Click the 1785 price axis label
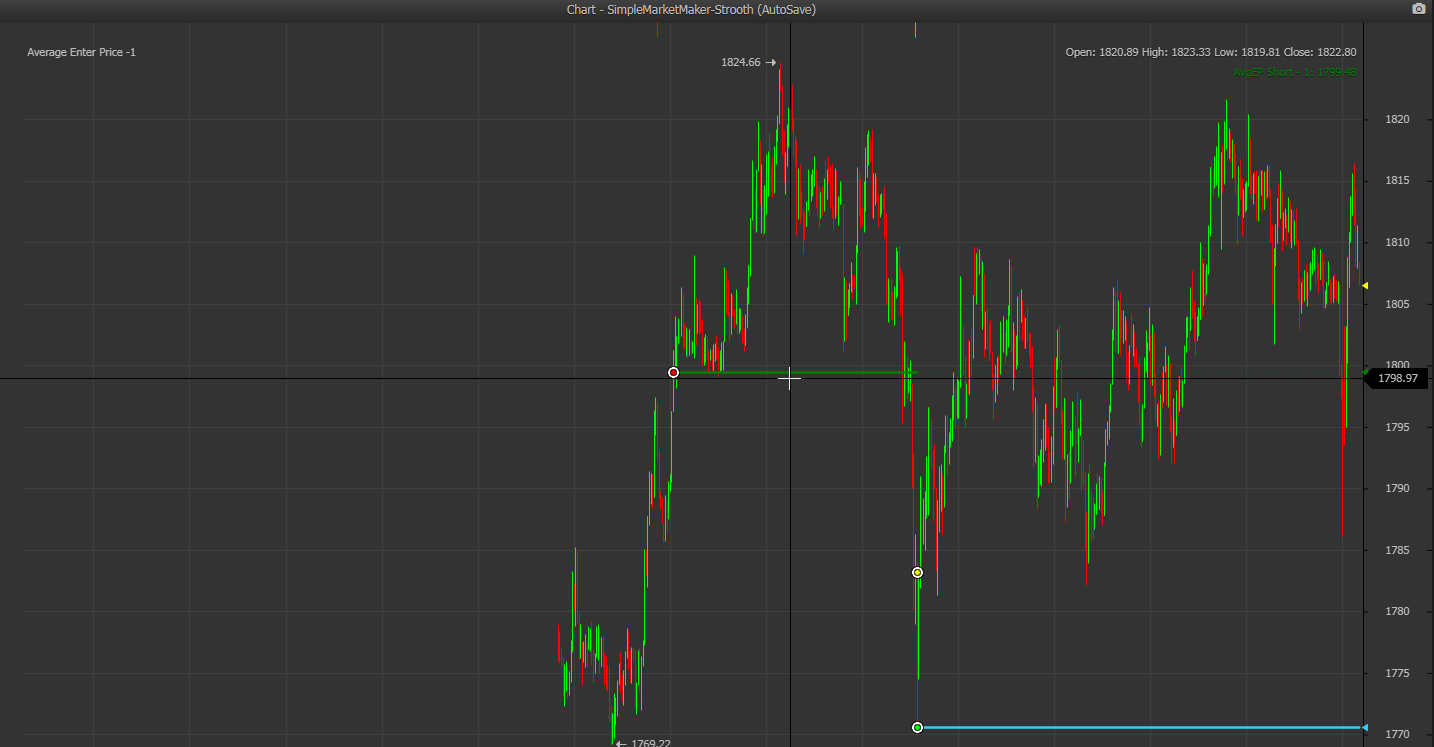The image size is (1434, 747). (x=1396, y=550)
